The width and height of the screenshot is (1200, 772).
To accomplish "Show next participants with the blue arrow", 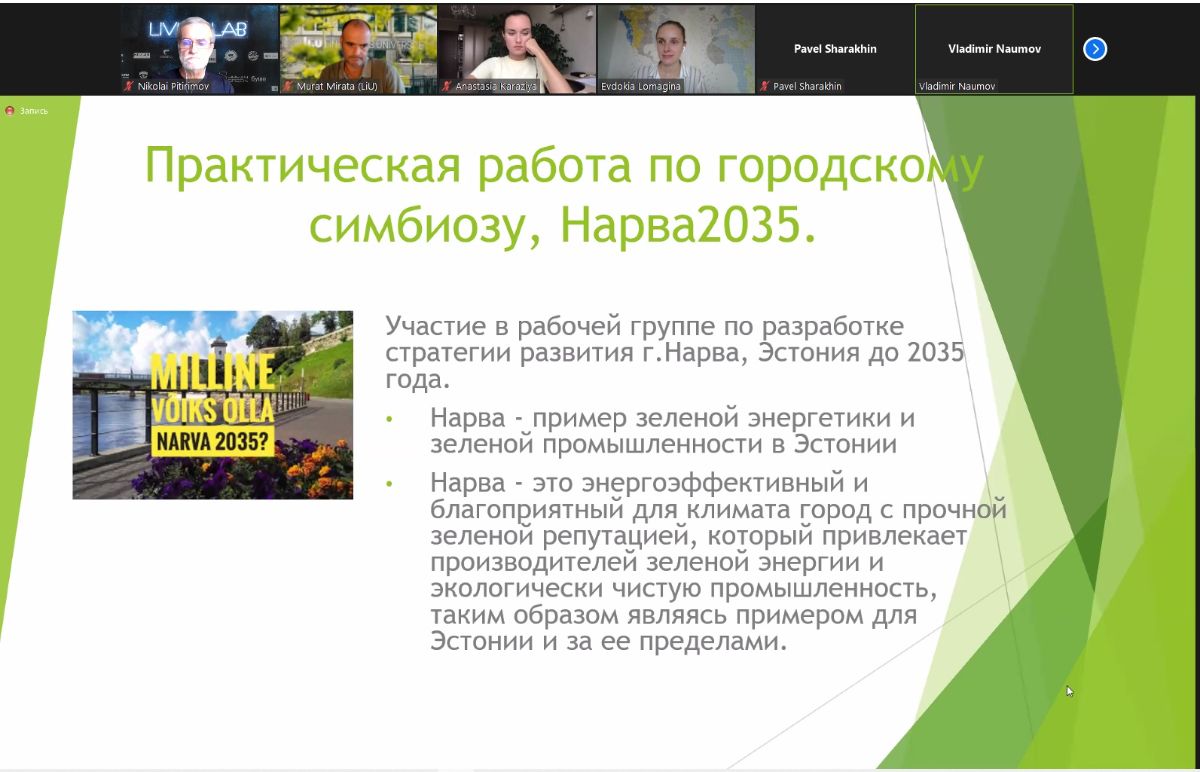I will (1095, 49).
